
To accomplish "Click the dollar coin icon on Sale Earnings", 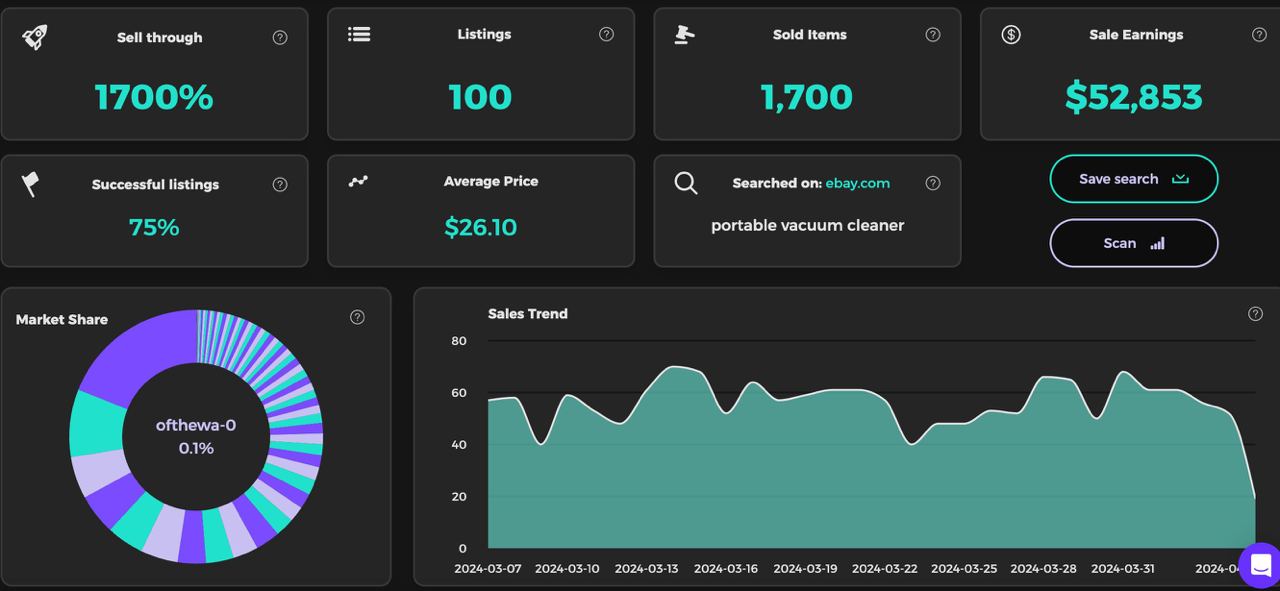I will point(1011,35).
